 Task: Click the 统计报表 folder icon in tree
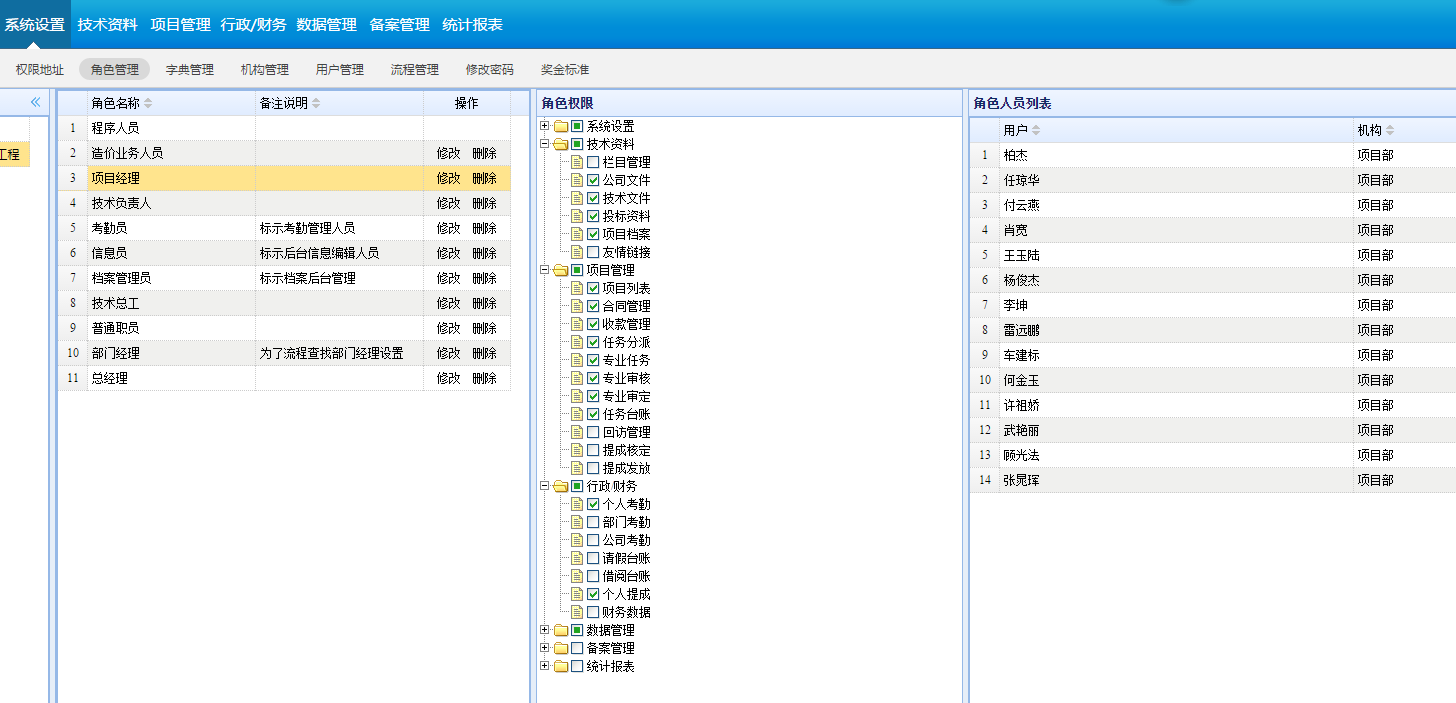point(561,666)
